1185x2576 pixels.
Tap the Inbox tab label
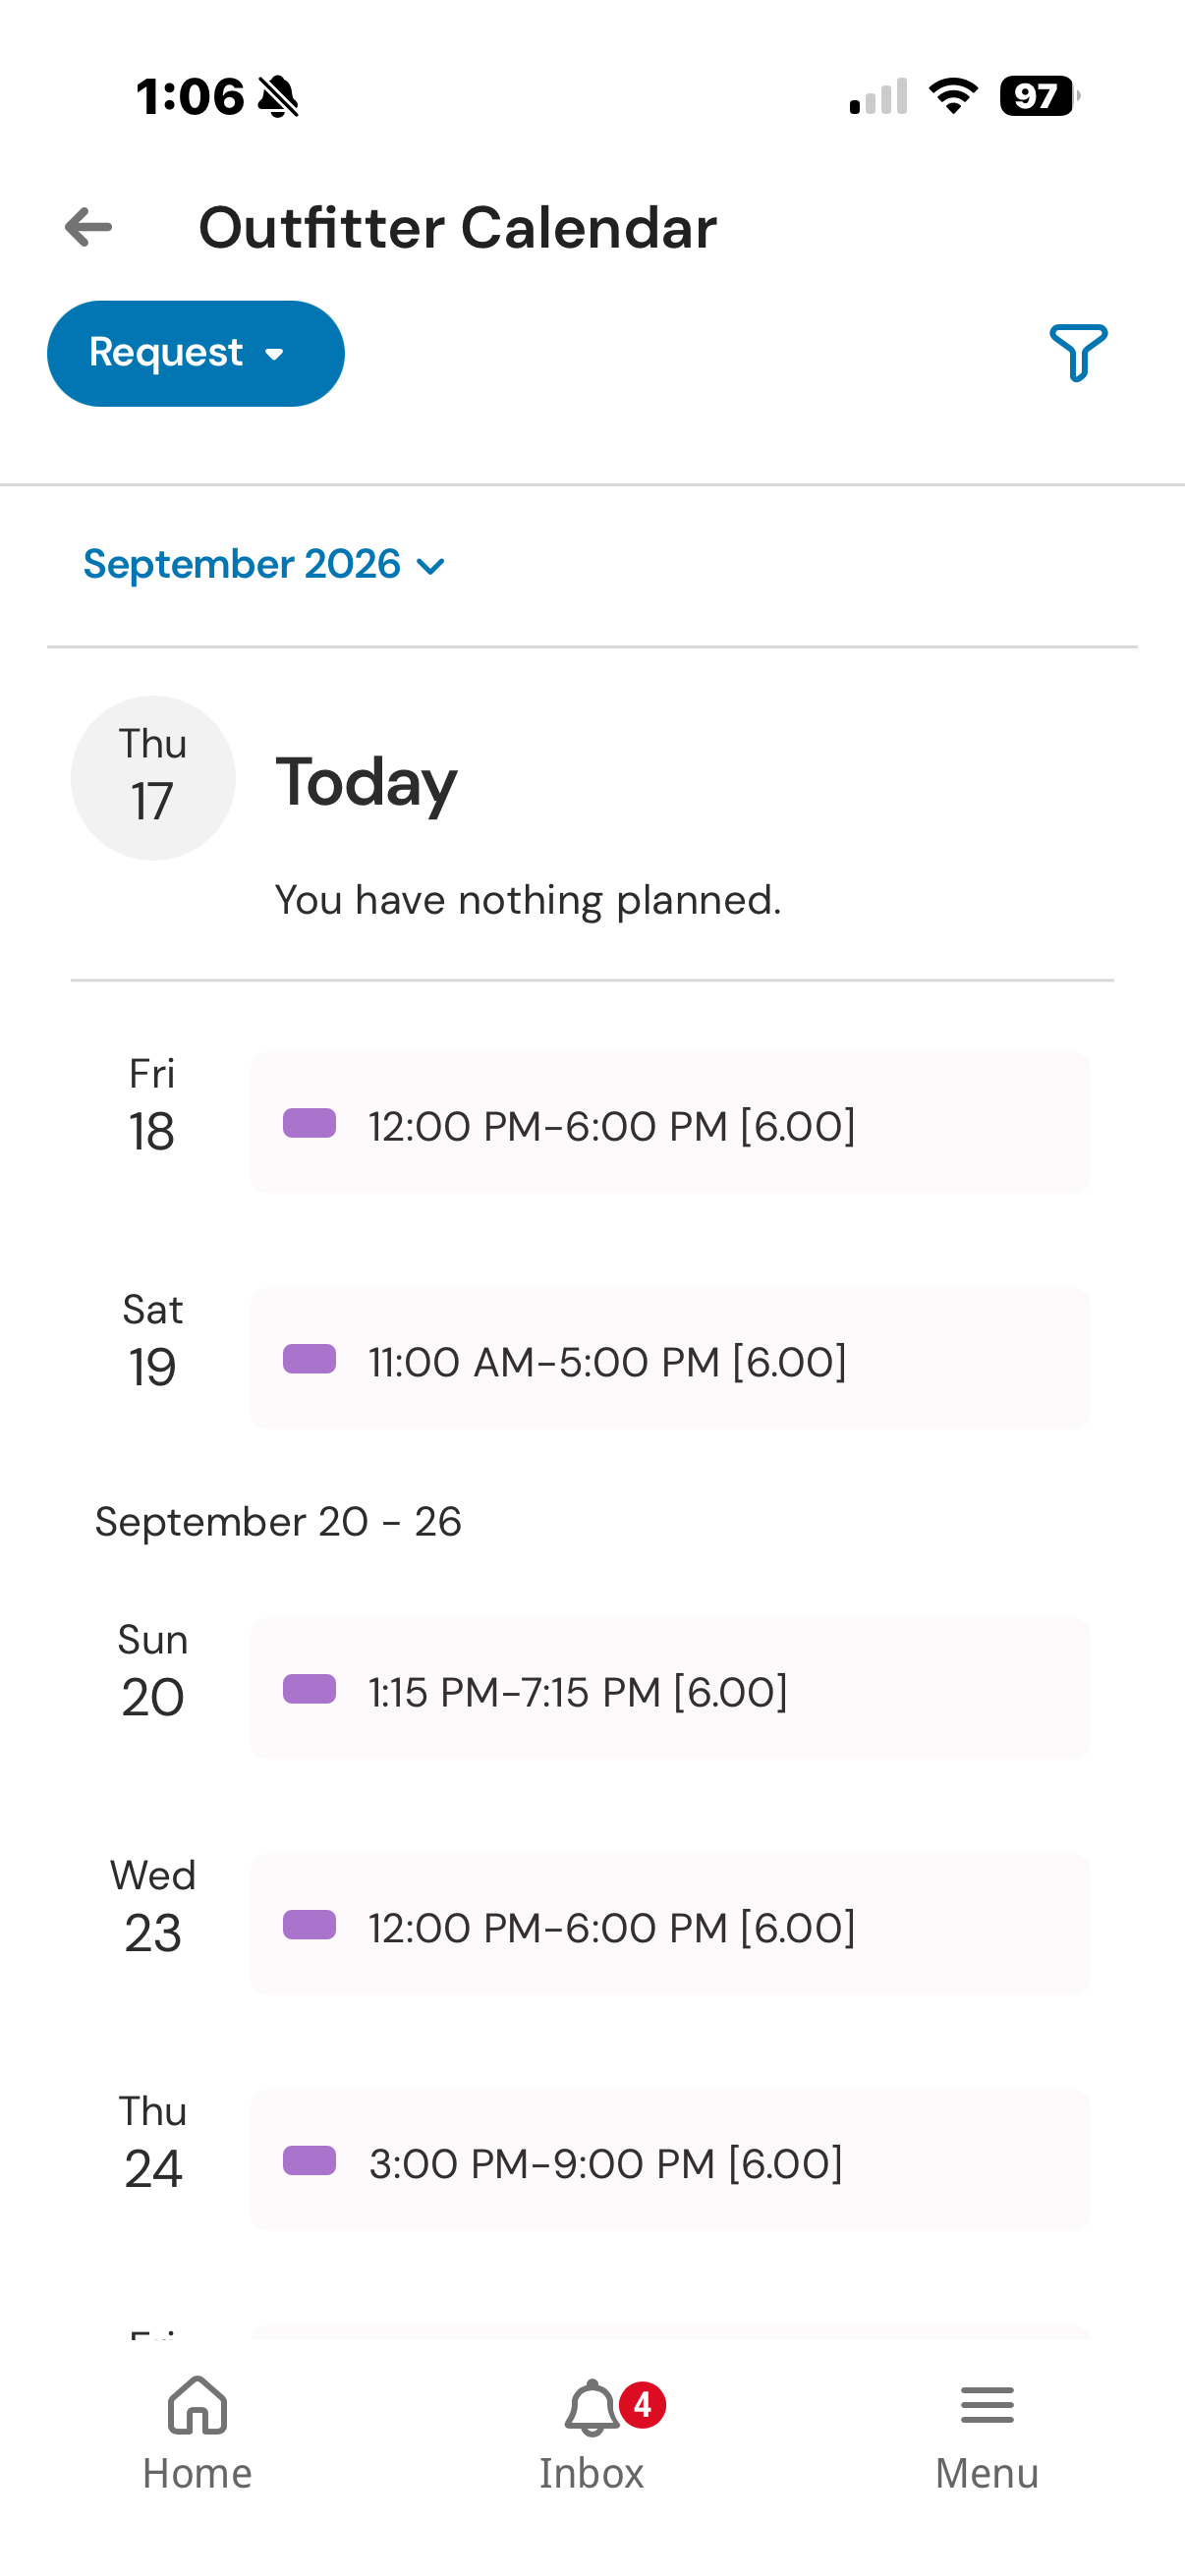point(592,2473)
